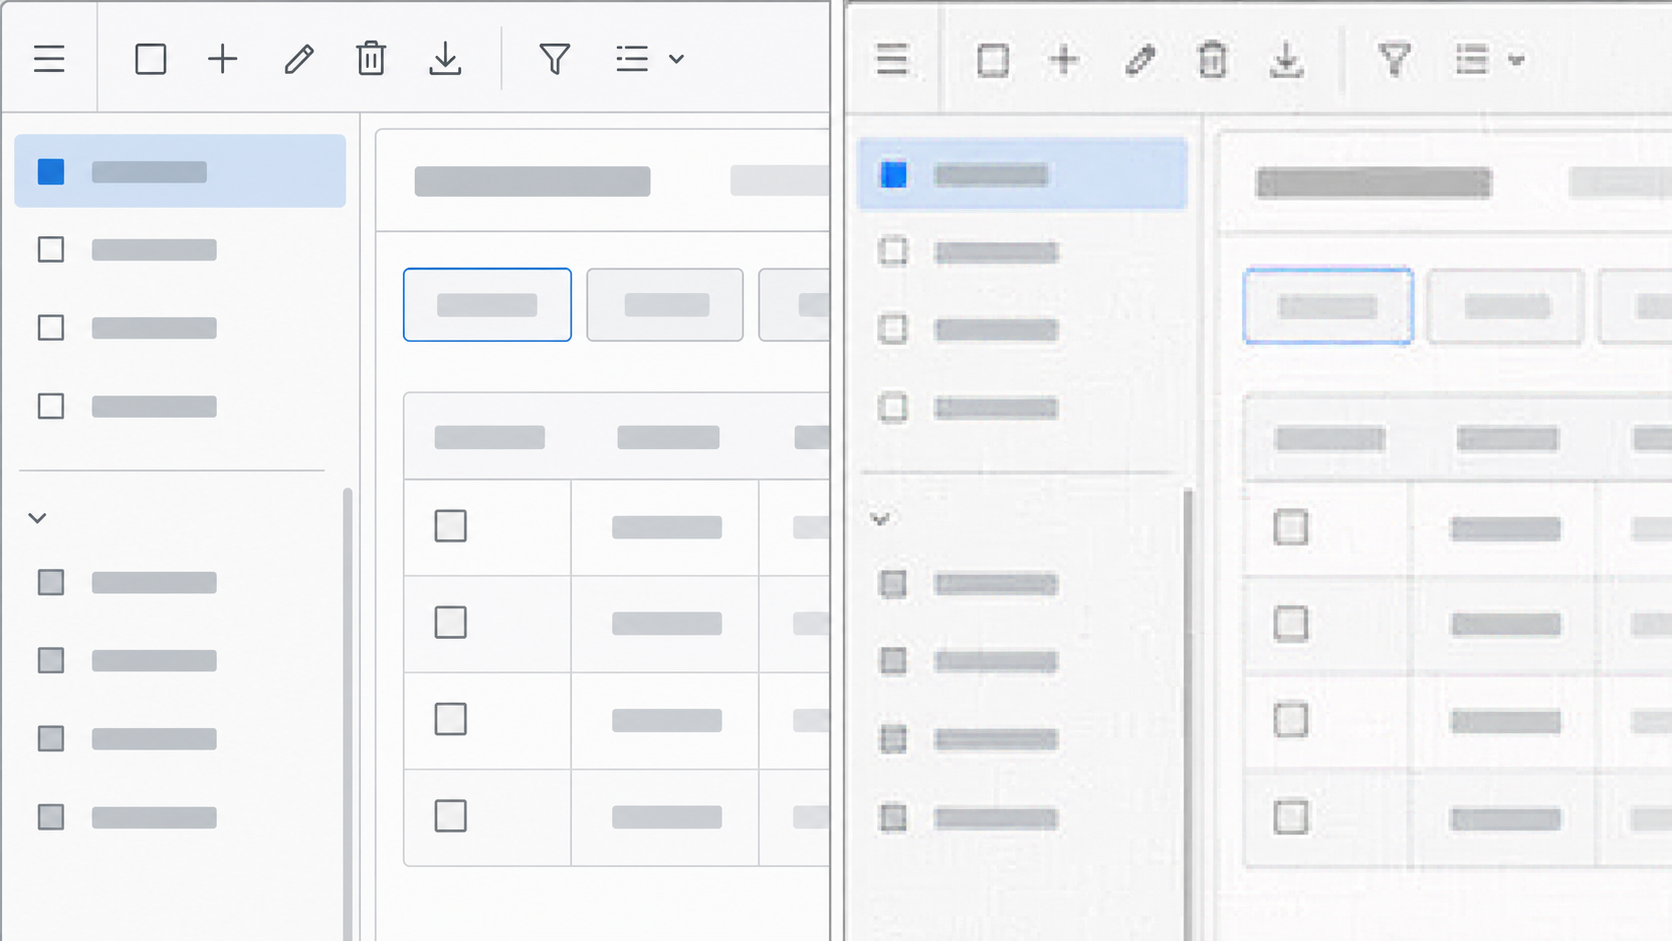Click the second column header in sharp window table
This screenshot has height=941, width=1672.
(668, 437)
